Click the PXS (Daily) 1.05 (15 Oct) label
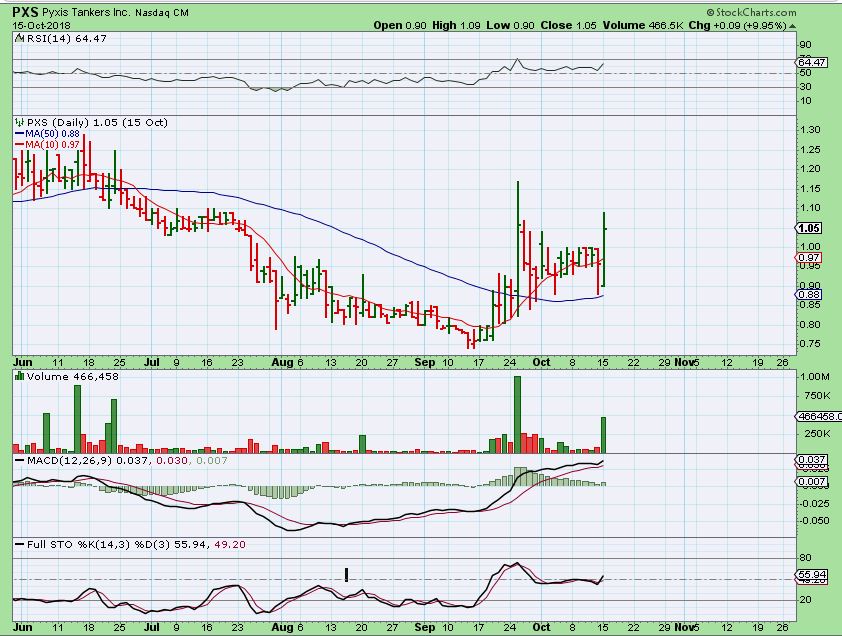 [x=97, y=122]
